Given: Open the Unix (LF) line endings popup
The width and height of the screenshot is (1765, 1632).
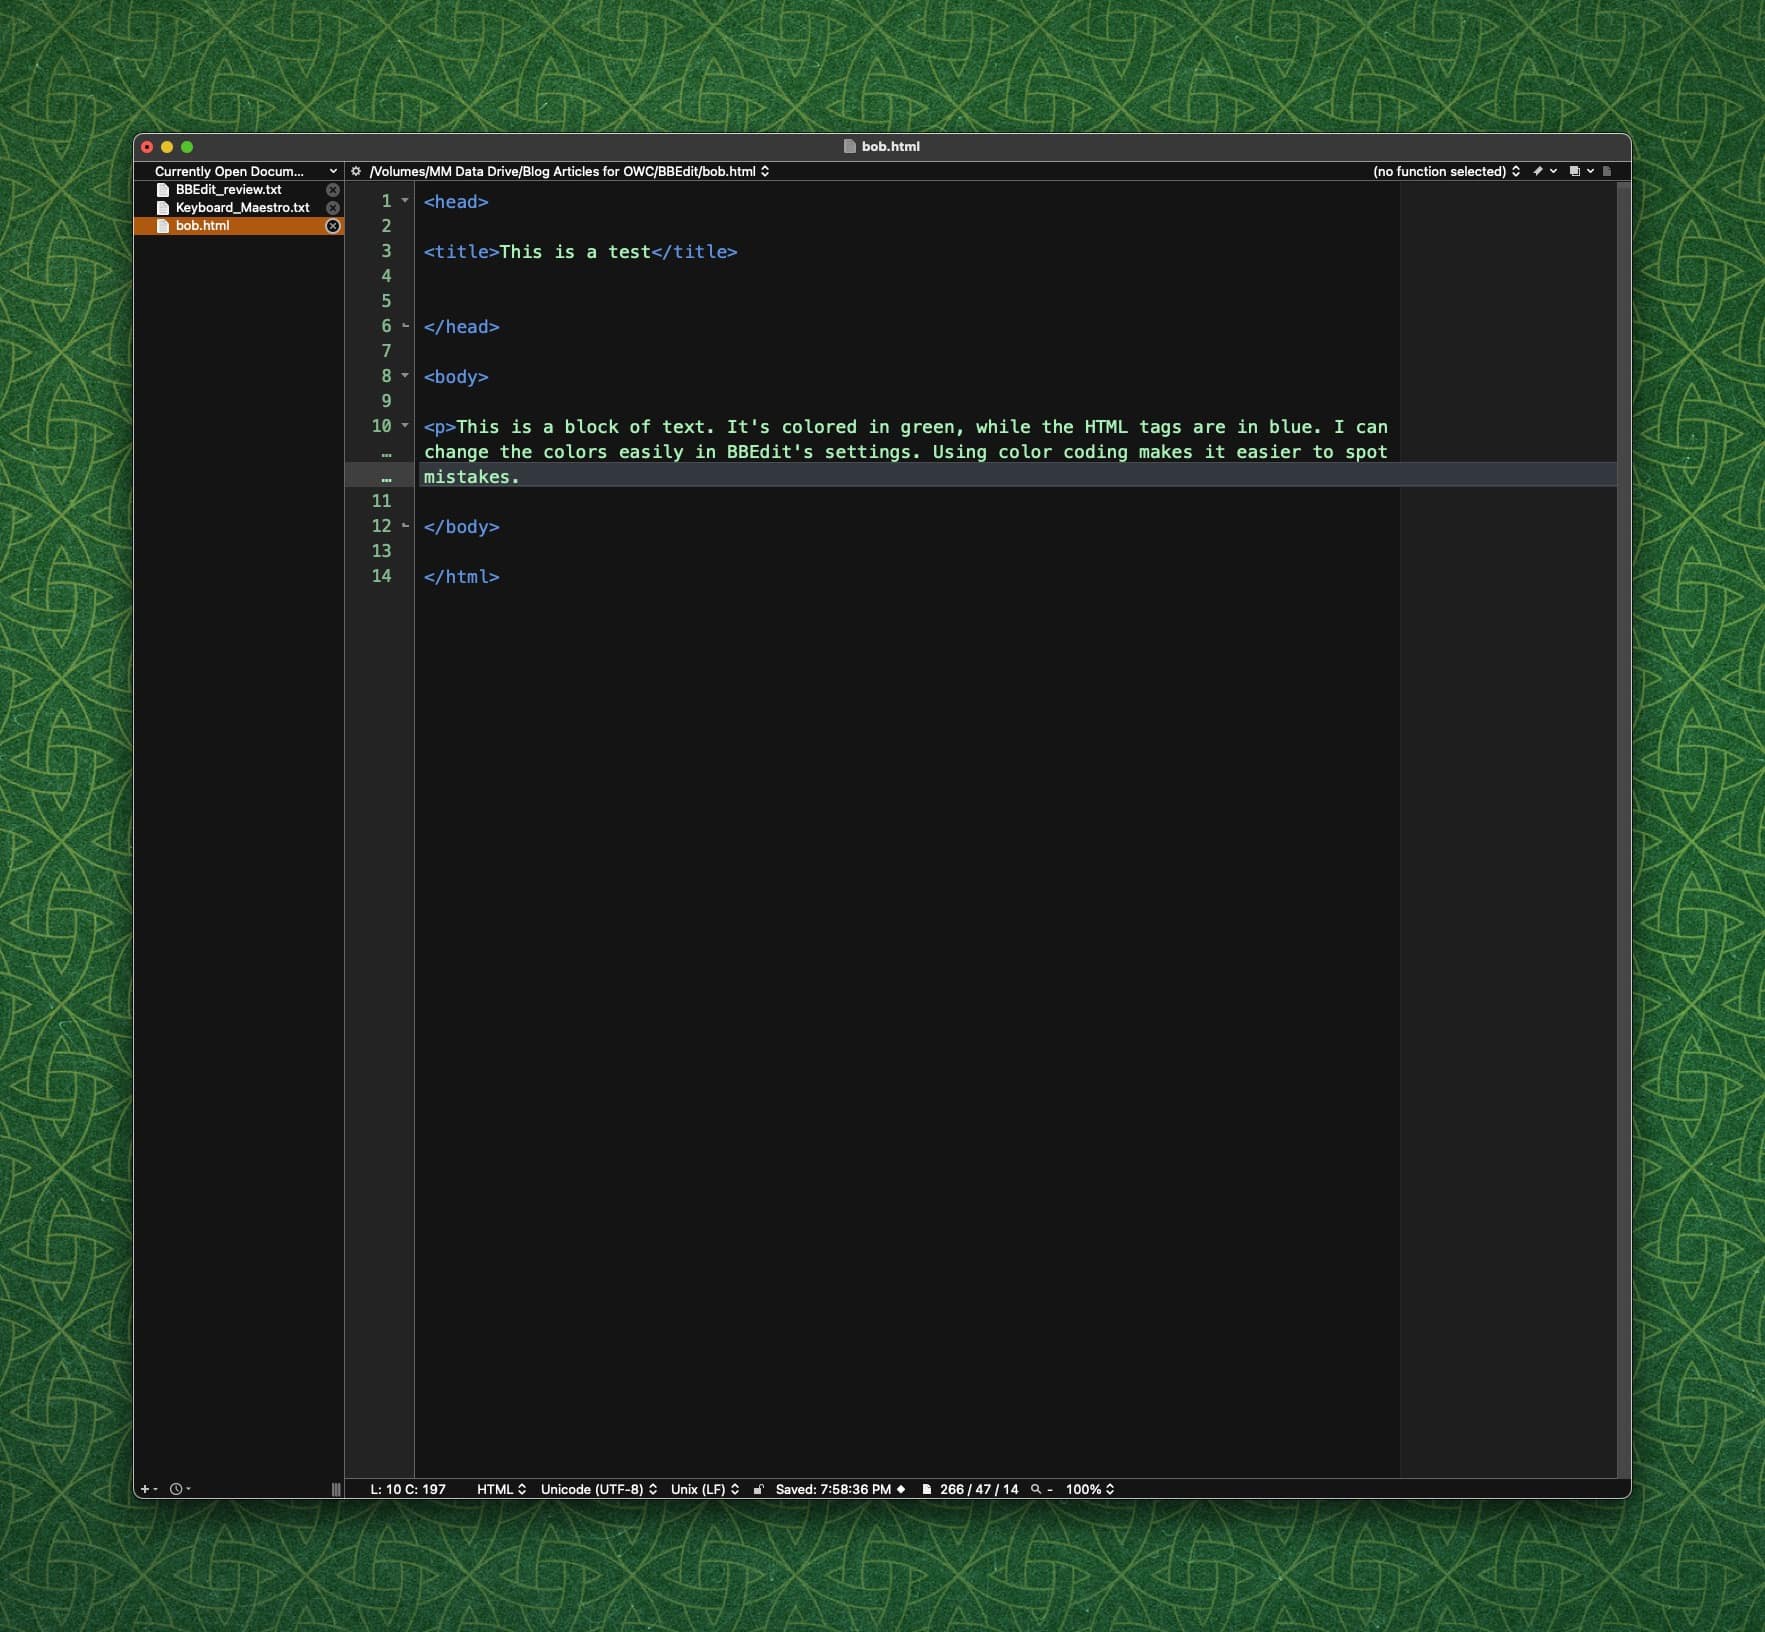Looking at the screenshot, I should (x=704, y=1489).
